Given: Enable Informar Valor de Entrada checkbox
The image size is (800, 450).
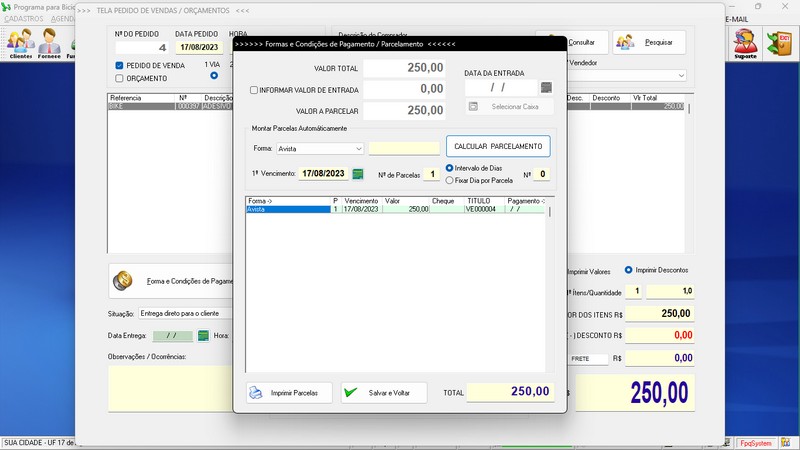Looking at the screenshot, I should [x=254, y=90].
